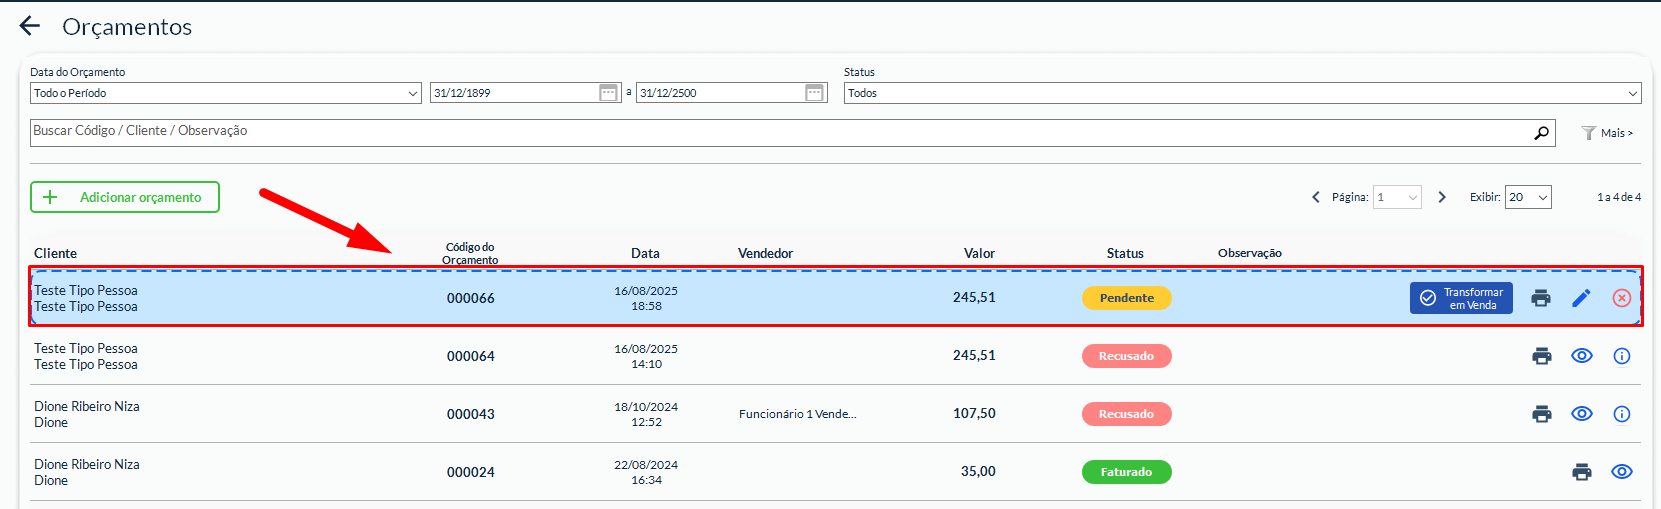View orçamento 000024 with eye icon
1661x509 pixels.
[1622, 472]
